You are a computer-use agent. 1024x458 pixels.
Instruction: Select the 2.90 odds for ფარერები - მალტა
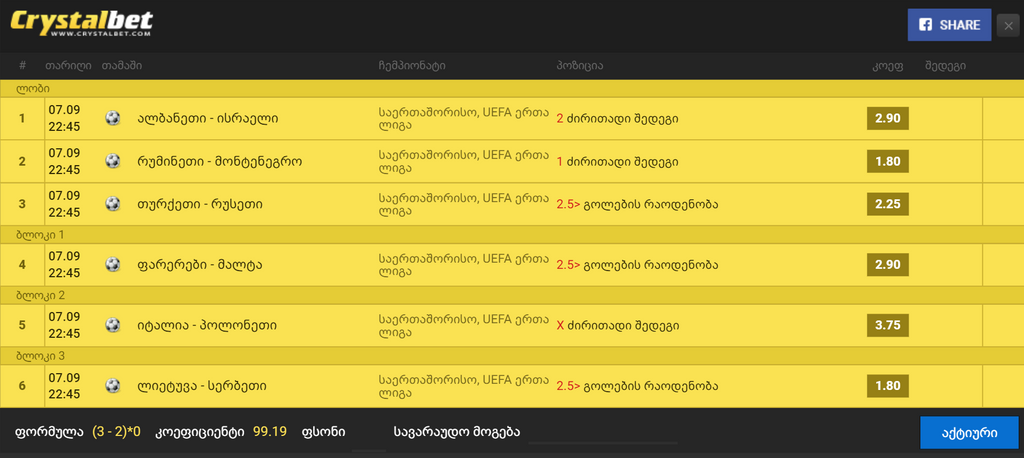coord(888,265)
